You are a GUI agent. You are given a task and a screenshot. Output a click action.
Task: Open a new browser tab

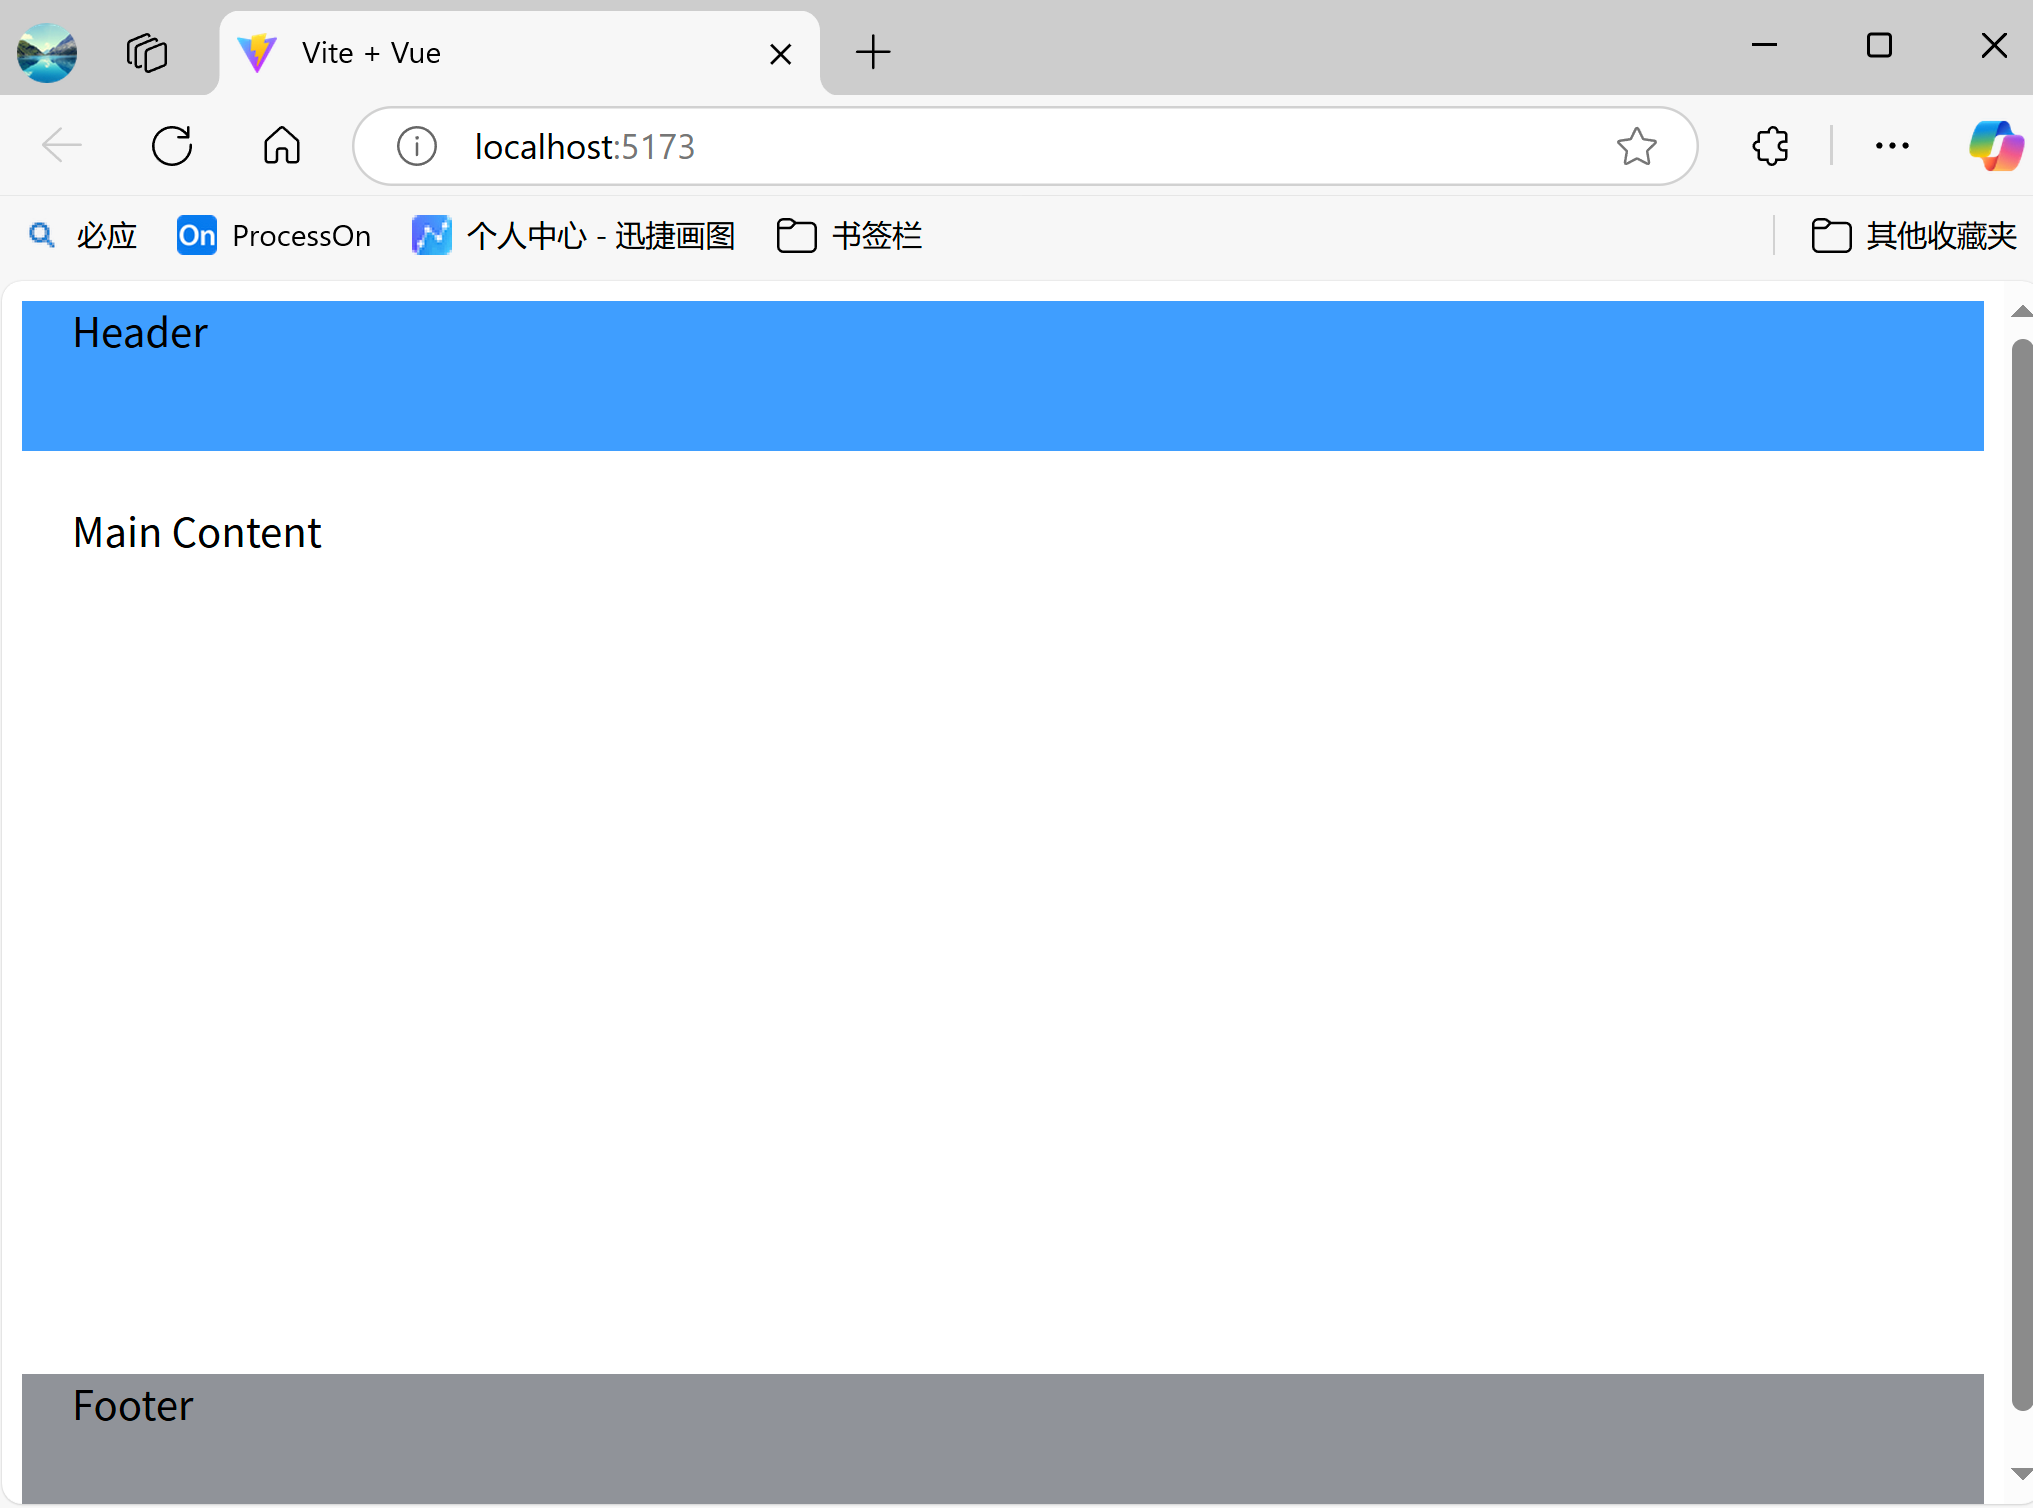(873, 52)
